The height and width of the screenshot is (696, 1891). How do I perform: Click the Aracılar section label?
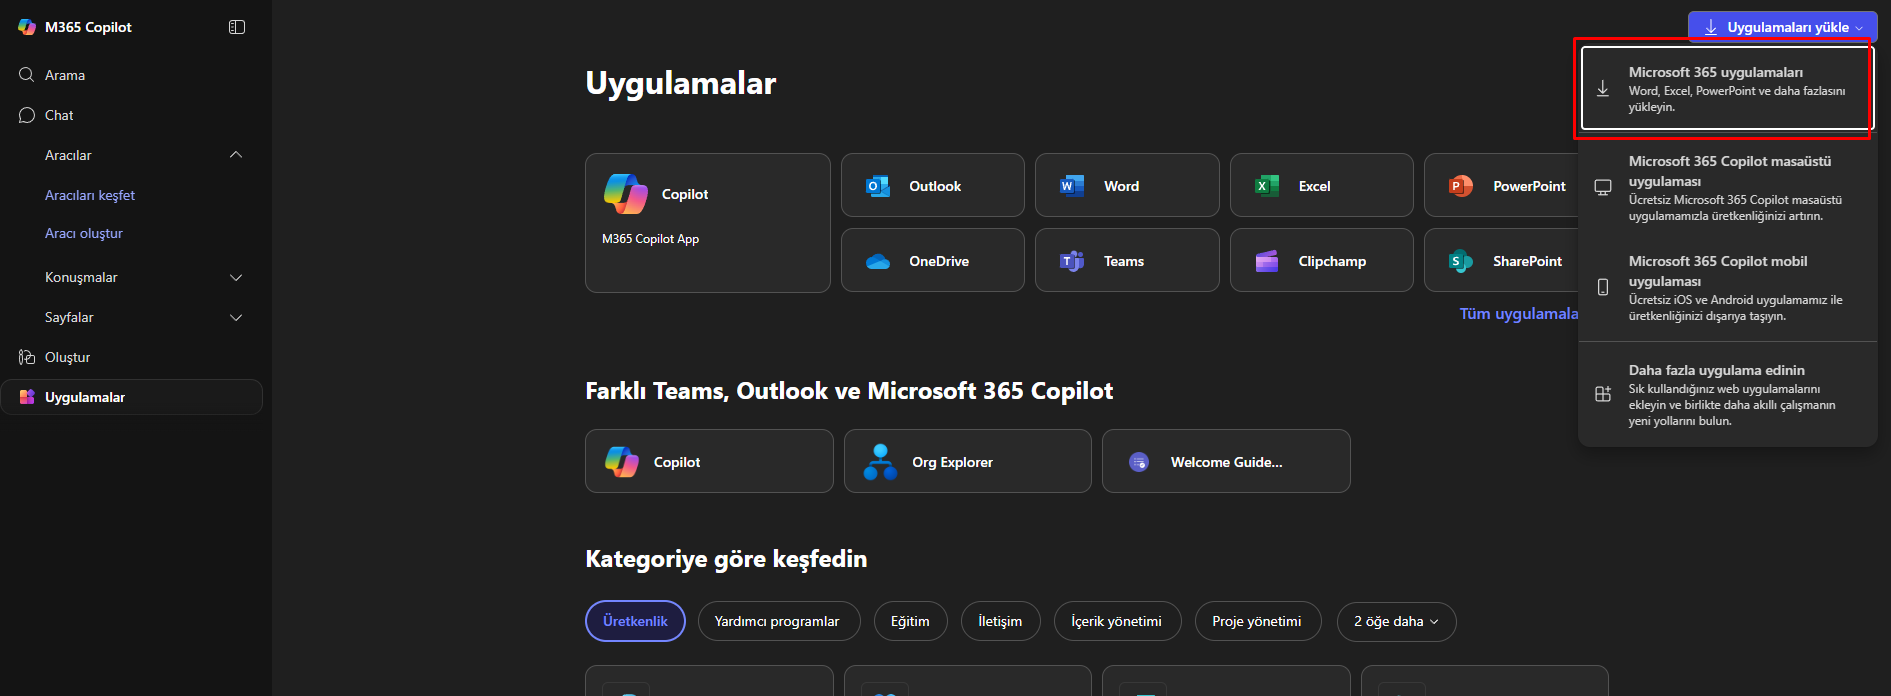click(x=68, y=155)
